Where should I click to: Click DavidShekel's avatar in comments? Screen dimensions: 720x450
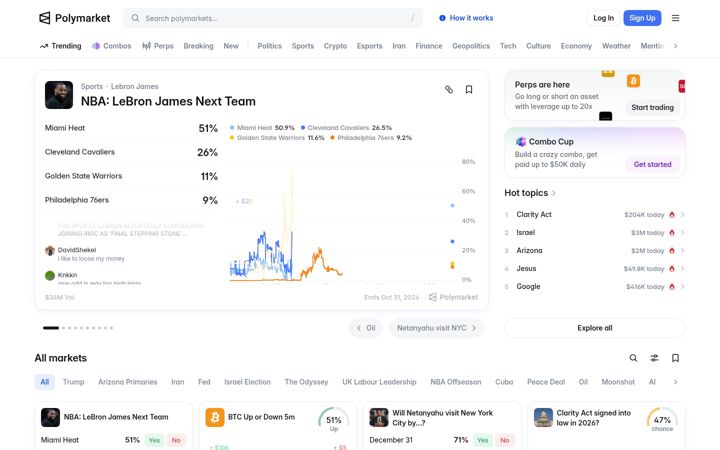coord(50,250)
